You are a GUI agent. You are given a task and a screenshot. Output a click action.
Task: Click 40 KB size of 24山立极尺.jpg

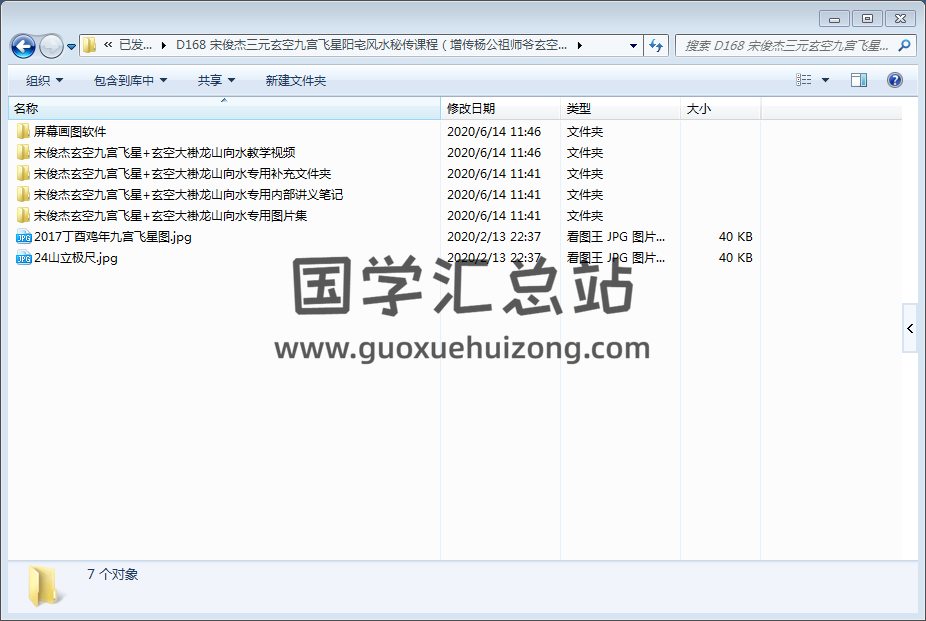(735, 258)
